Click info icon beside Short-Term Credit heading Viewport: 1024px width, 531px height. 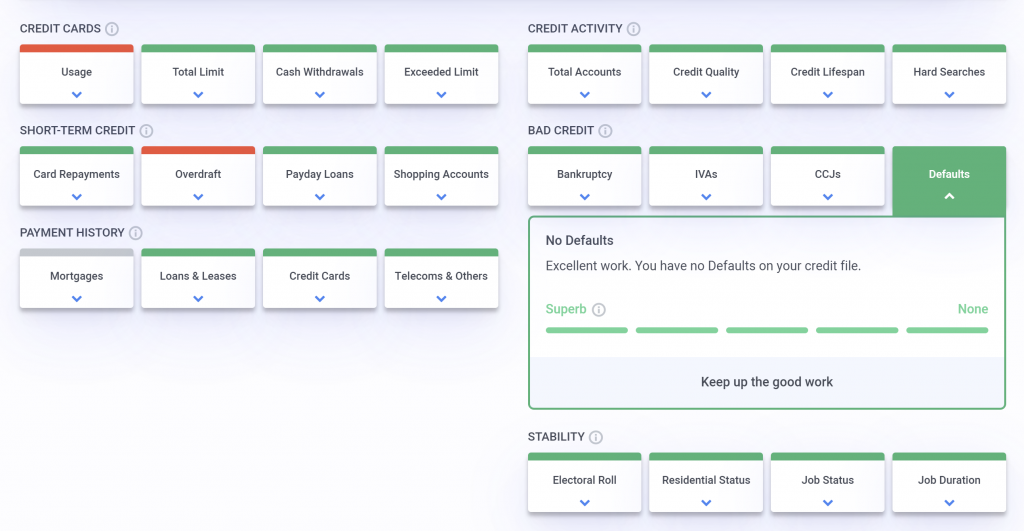[x=146, y=131]
